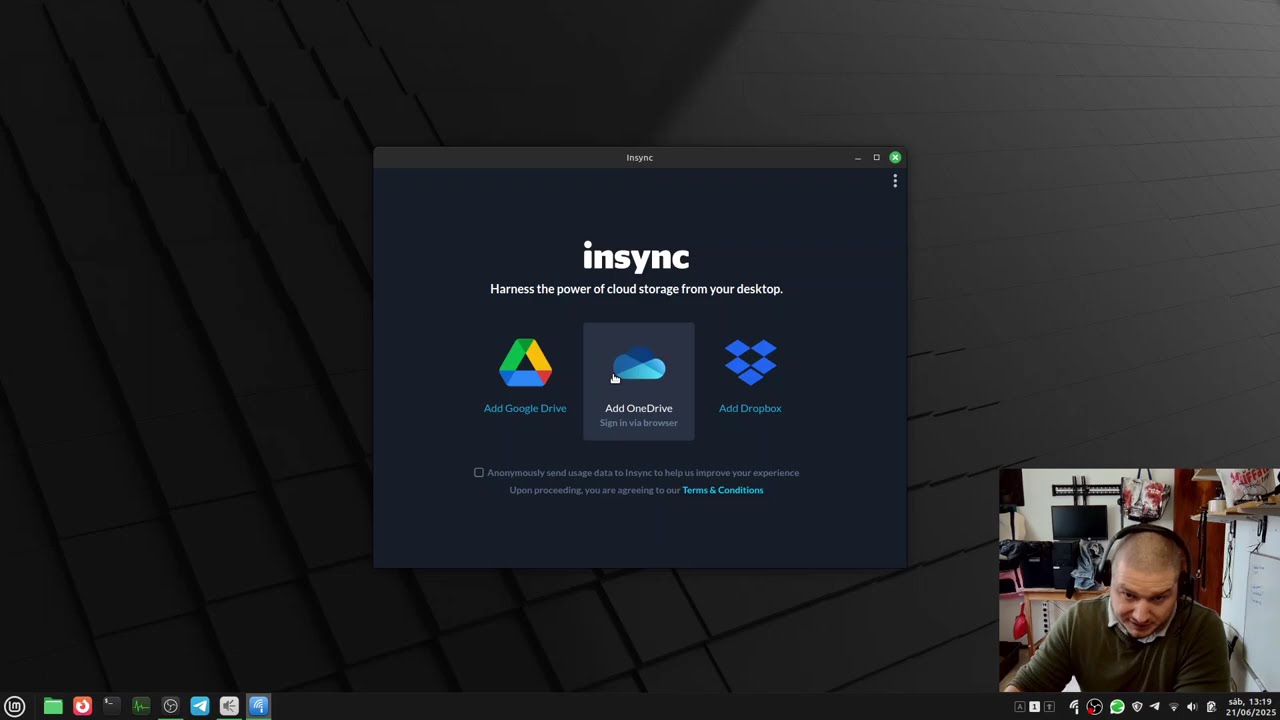Click the Telegram tray icon
This screenshot has height=720, width=1280.
pos(1154,707)
